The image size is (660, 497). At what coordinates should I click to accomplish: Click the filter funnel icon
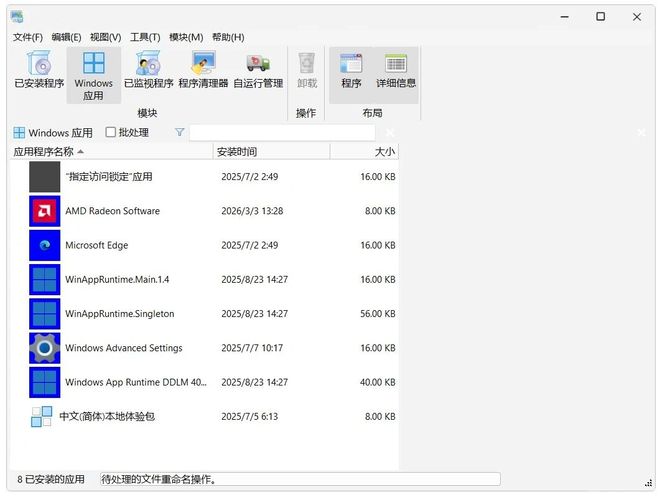(x=180, y=133)
